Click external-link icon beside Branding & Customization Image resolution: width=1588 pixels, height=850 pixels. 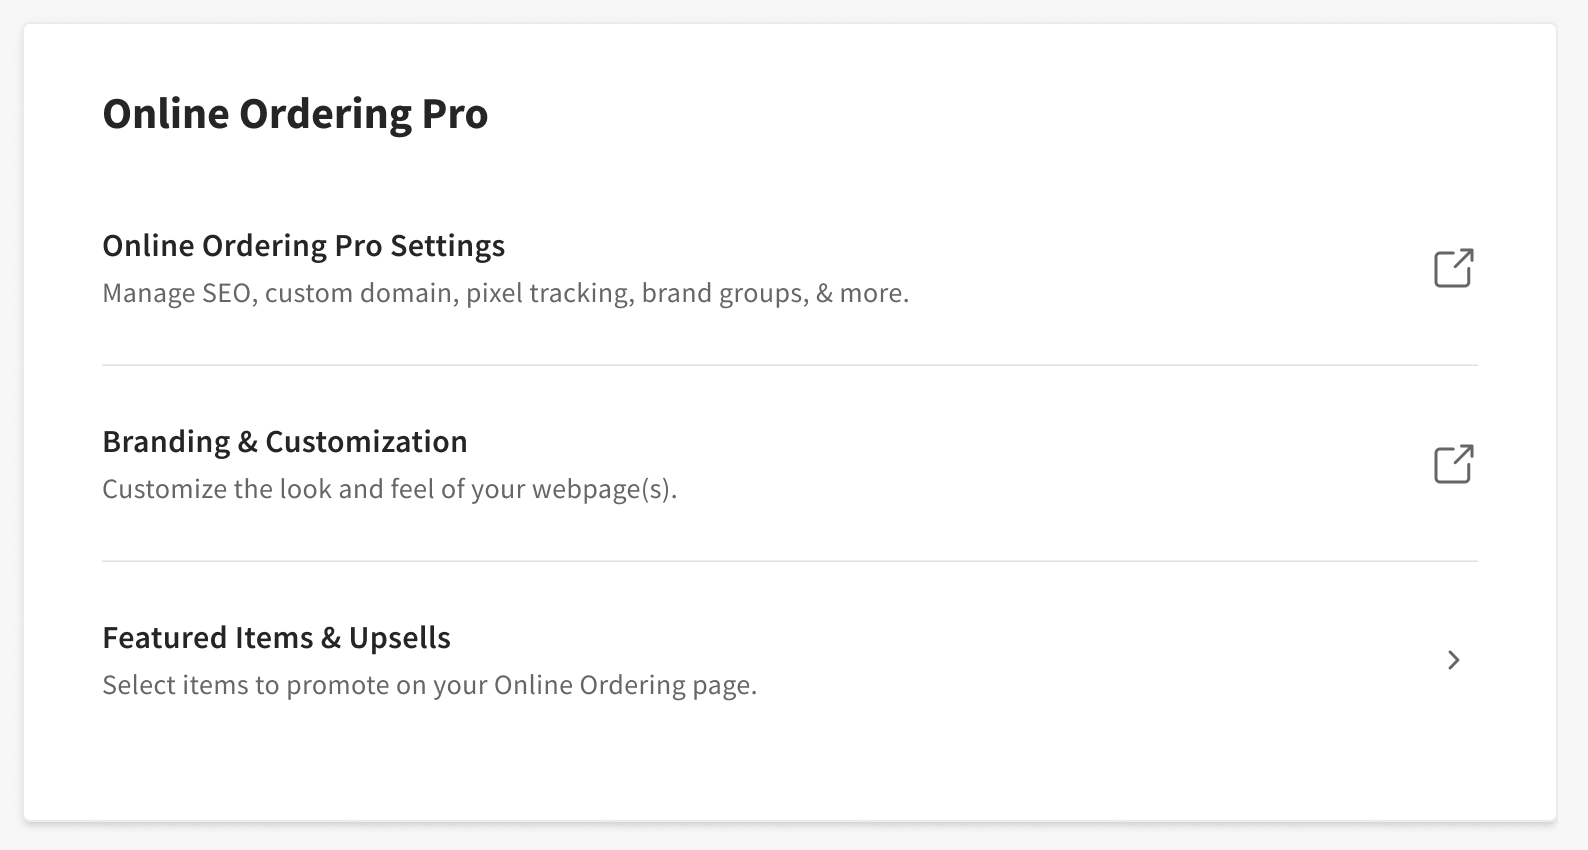point(1453,464)
